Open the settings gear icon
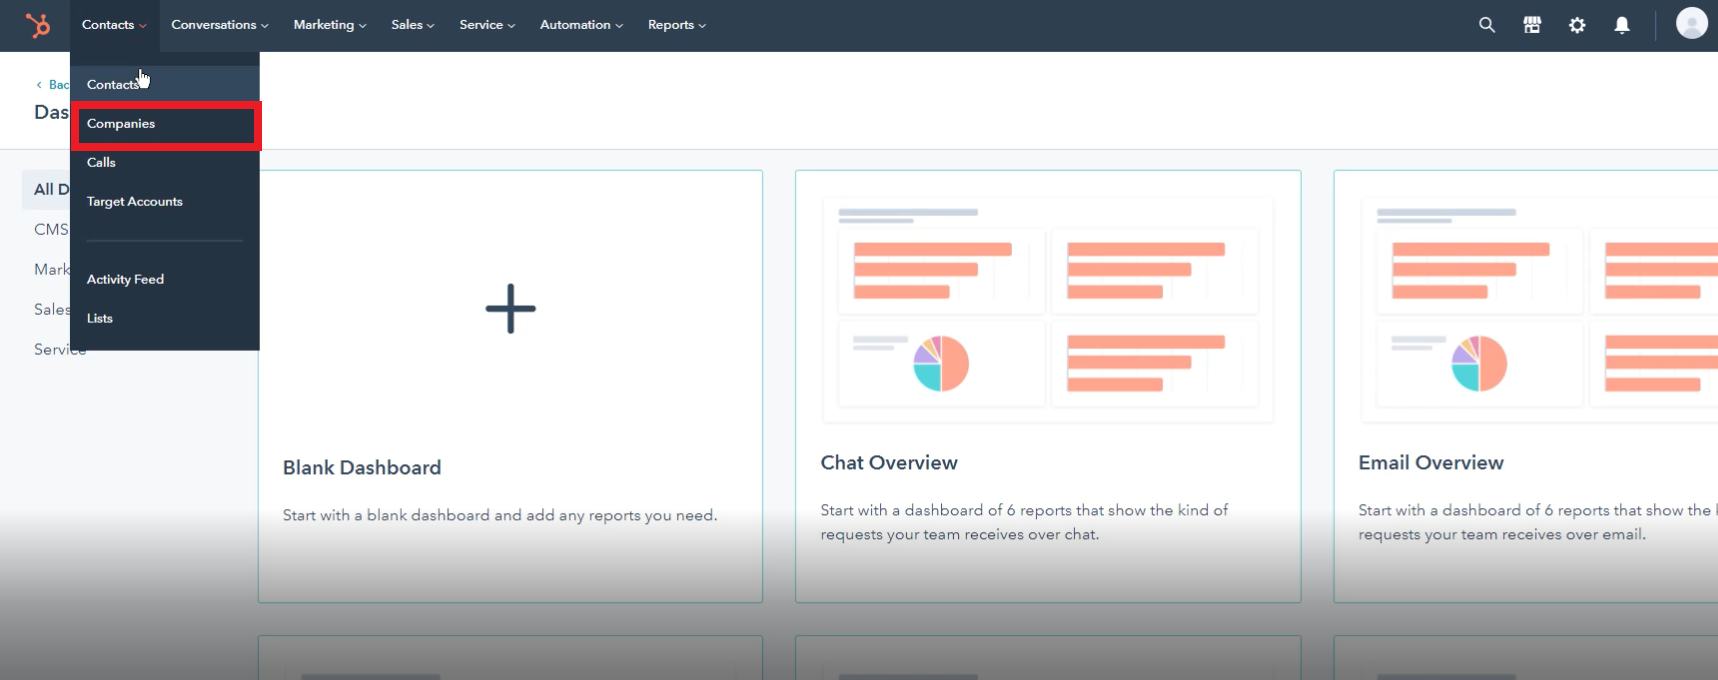1718x680 pixels. tap(1577, 25)
